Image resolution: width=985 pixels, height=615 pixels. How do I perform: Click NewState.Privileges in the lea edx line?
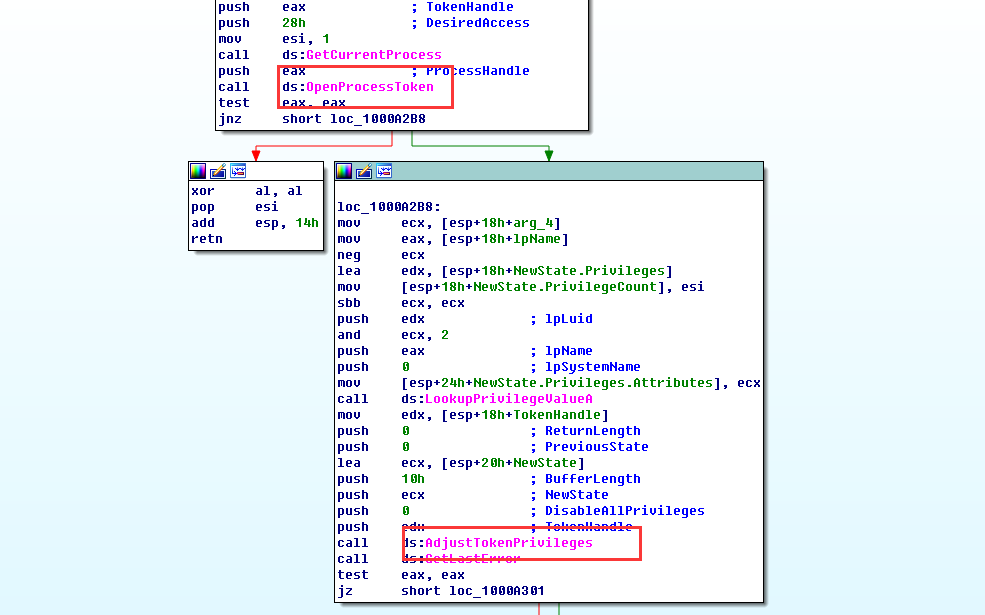pos(589,271)
